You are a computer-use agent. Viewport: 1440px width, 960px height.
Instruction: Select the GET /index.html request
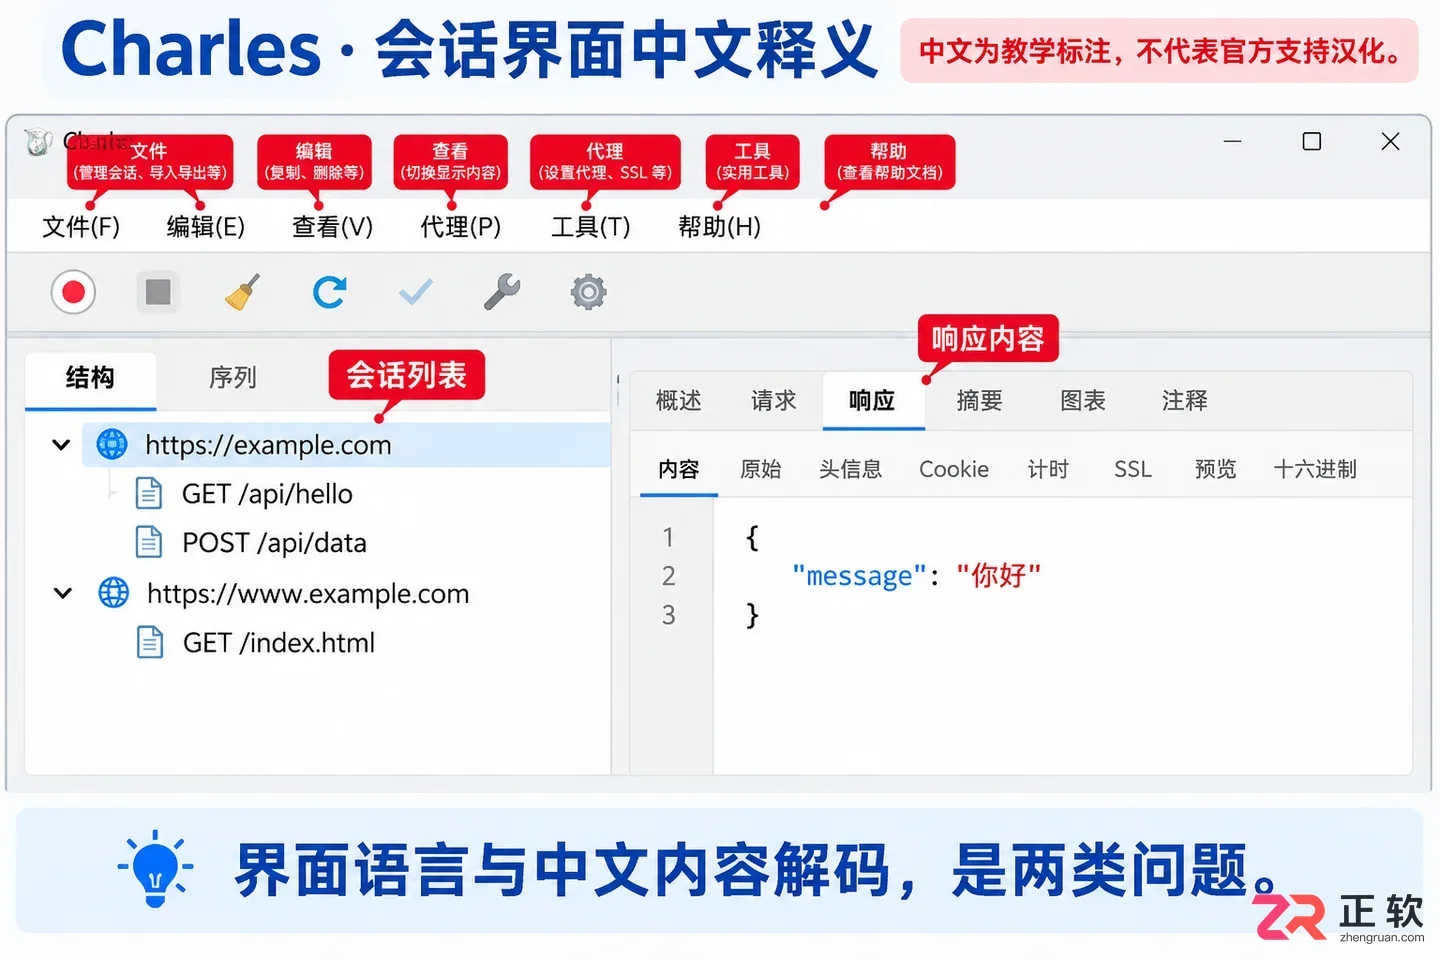[x=279, y=643]
